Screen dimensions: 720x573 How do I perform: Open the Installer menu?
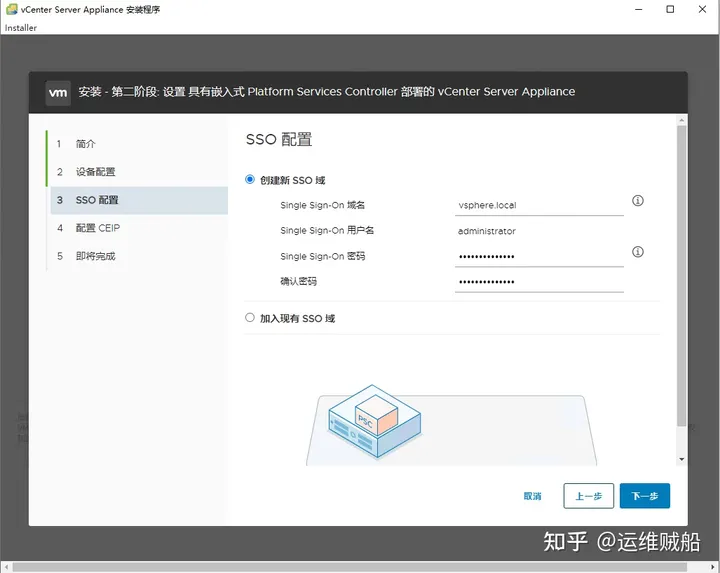(21, 28)
